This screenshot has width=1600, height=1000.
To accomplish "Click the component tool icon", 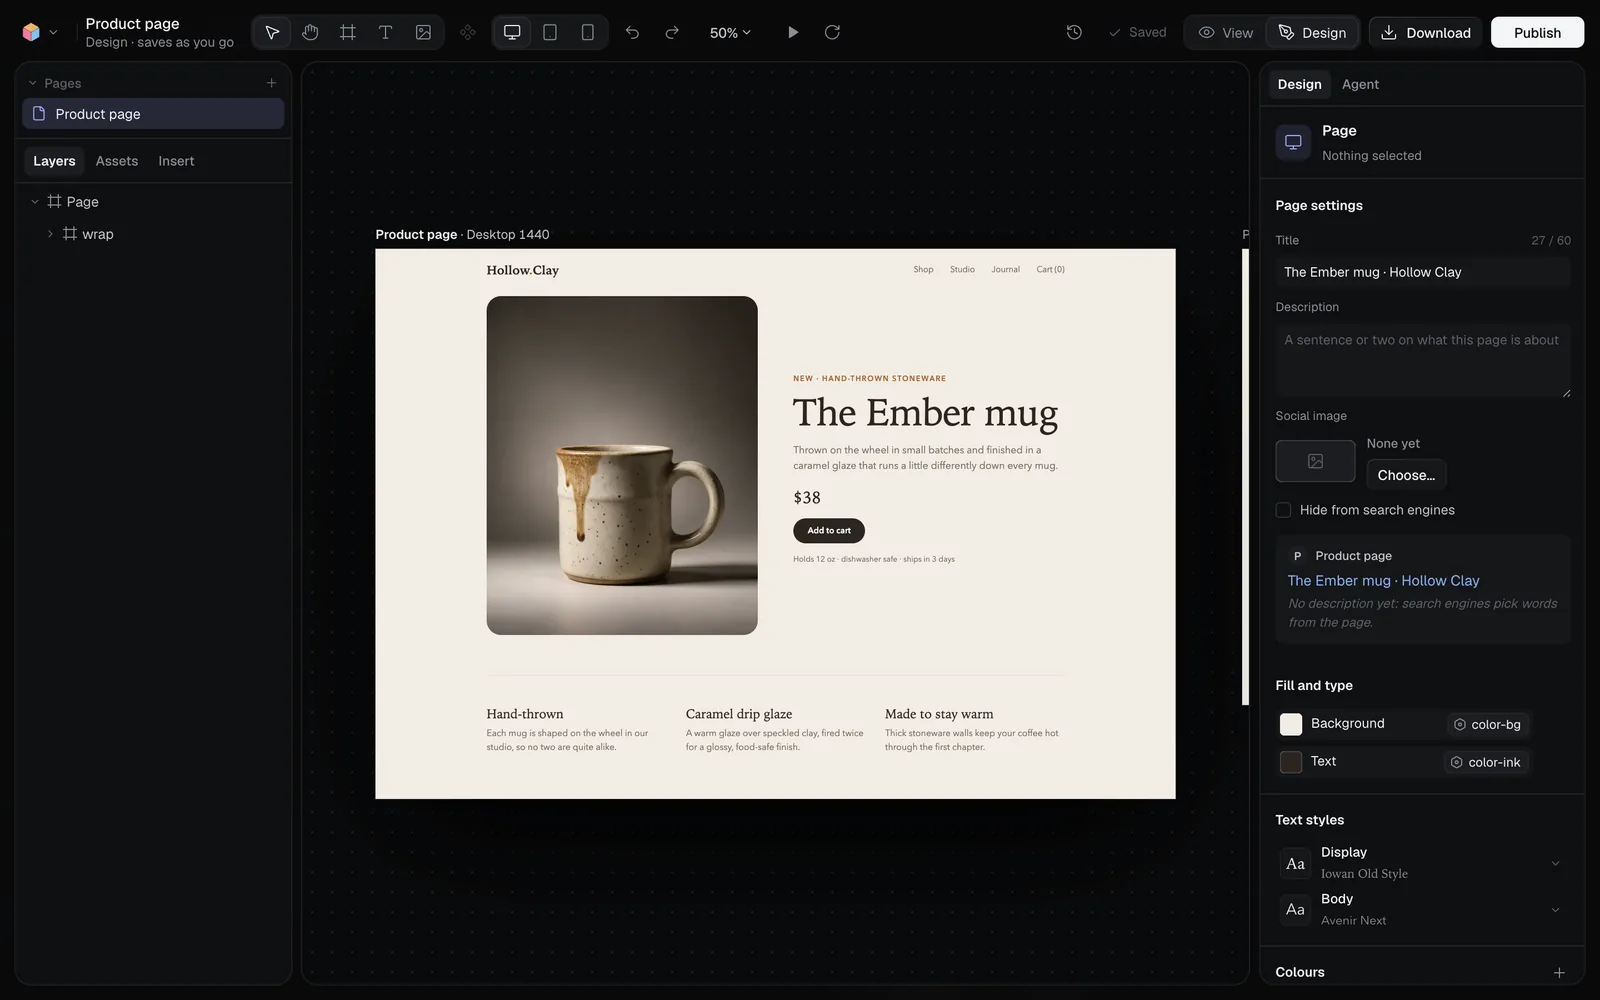I will click(467, 32).
